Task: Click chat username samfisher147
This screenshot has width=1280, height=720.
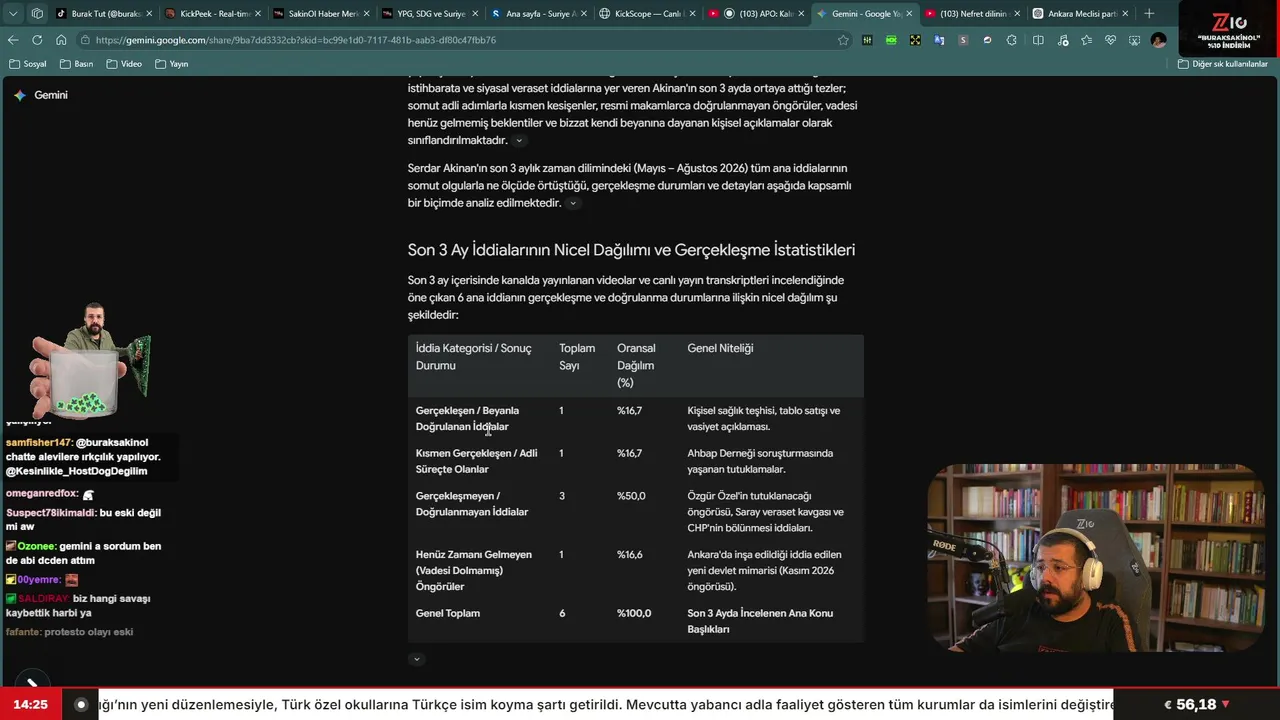Action: tap(39, 442)
